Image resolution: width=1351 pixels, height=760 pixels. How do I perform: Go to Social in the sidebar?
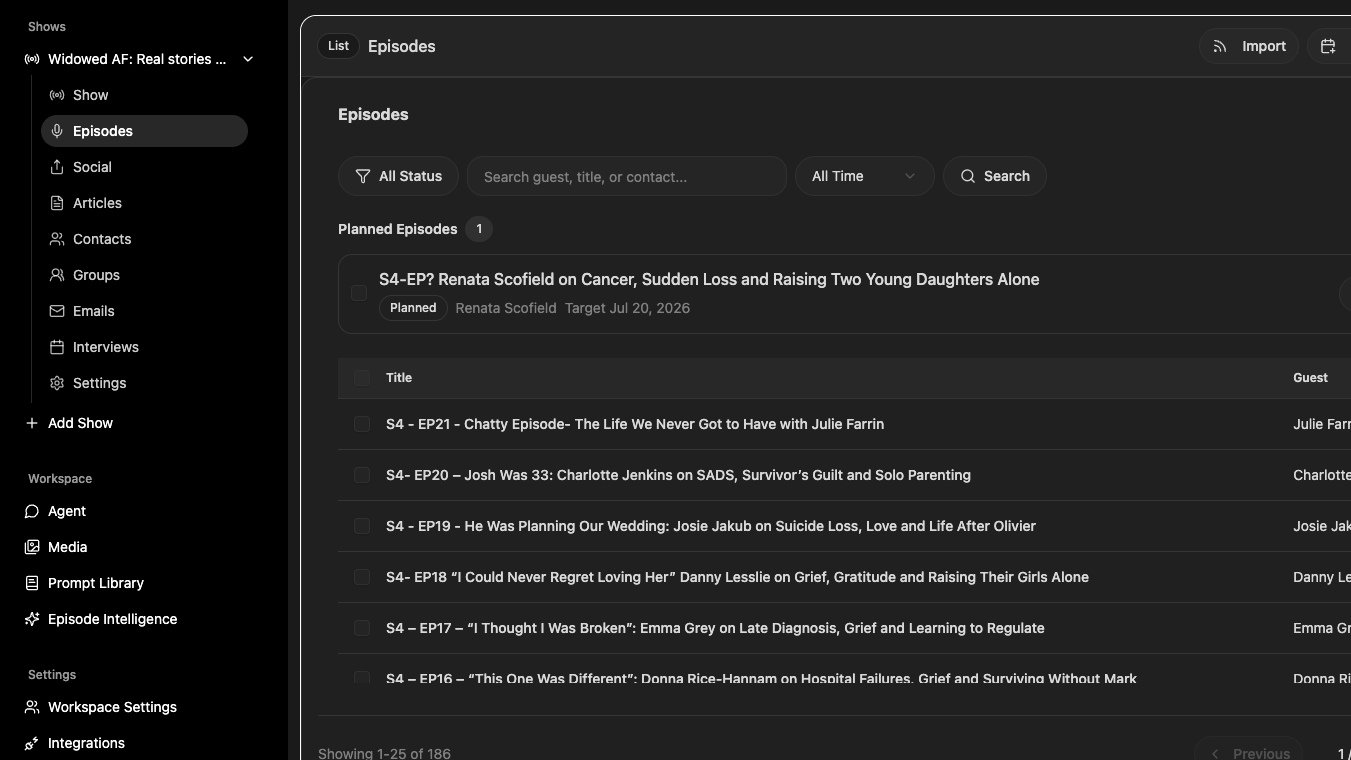pyautogui.click(x=144, y=167)
